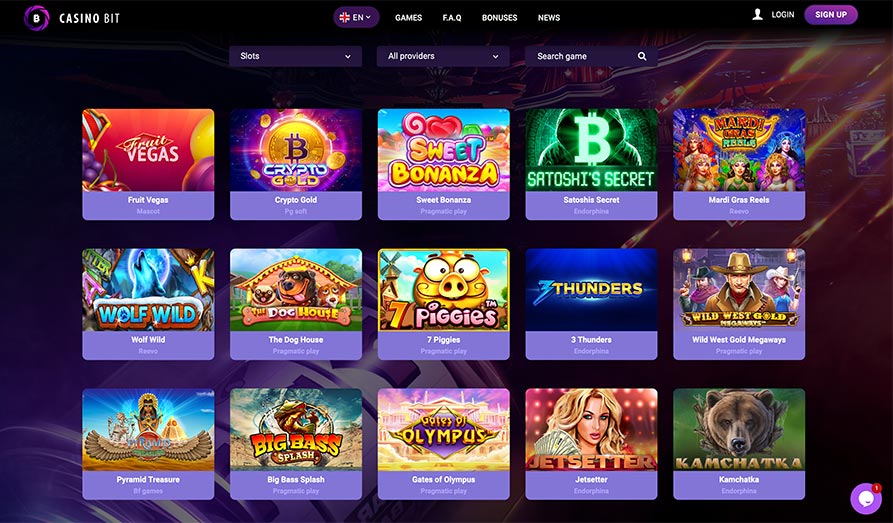Click the Login link

pos(783,15)
